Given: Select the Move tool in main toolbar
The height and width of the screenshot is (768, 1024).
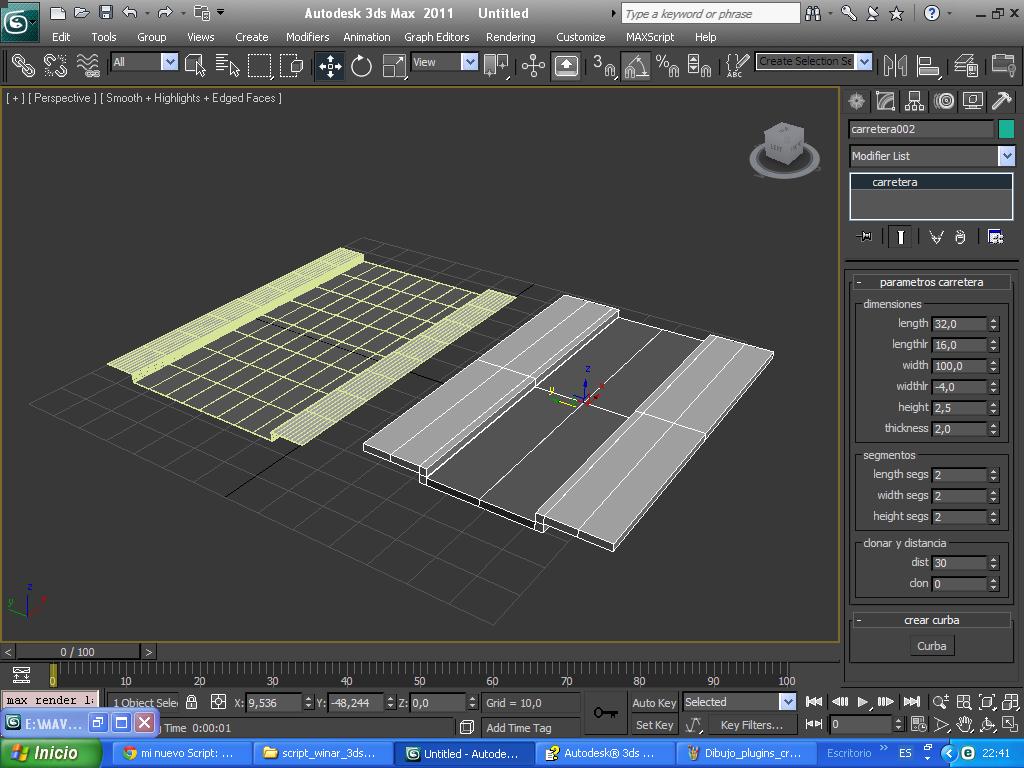Looking at the screenshot, I should coord(330,66).
